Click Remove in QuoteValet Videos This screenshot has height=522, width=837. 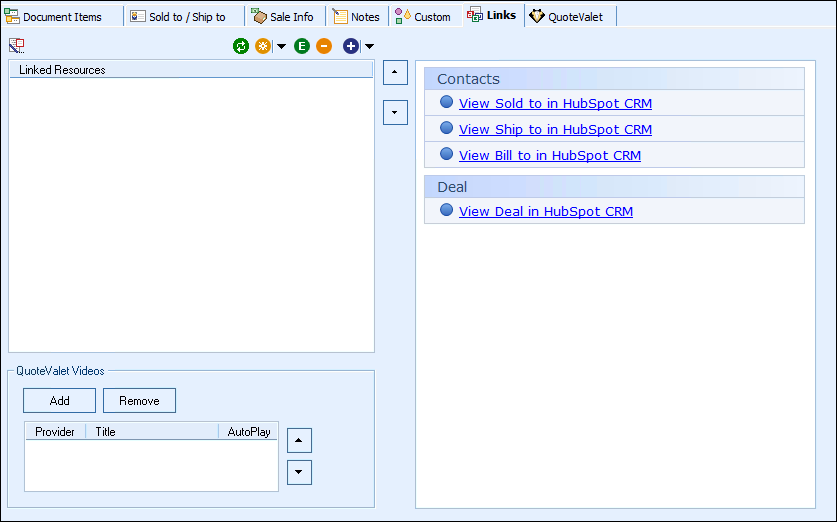(x=139, y=401)
